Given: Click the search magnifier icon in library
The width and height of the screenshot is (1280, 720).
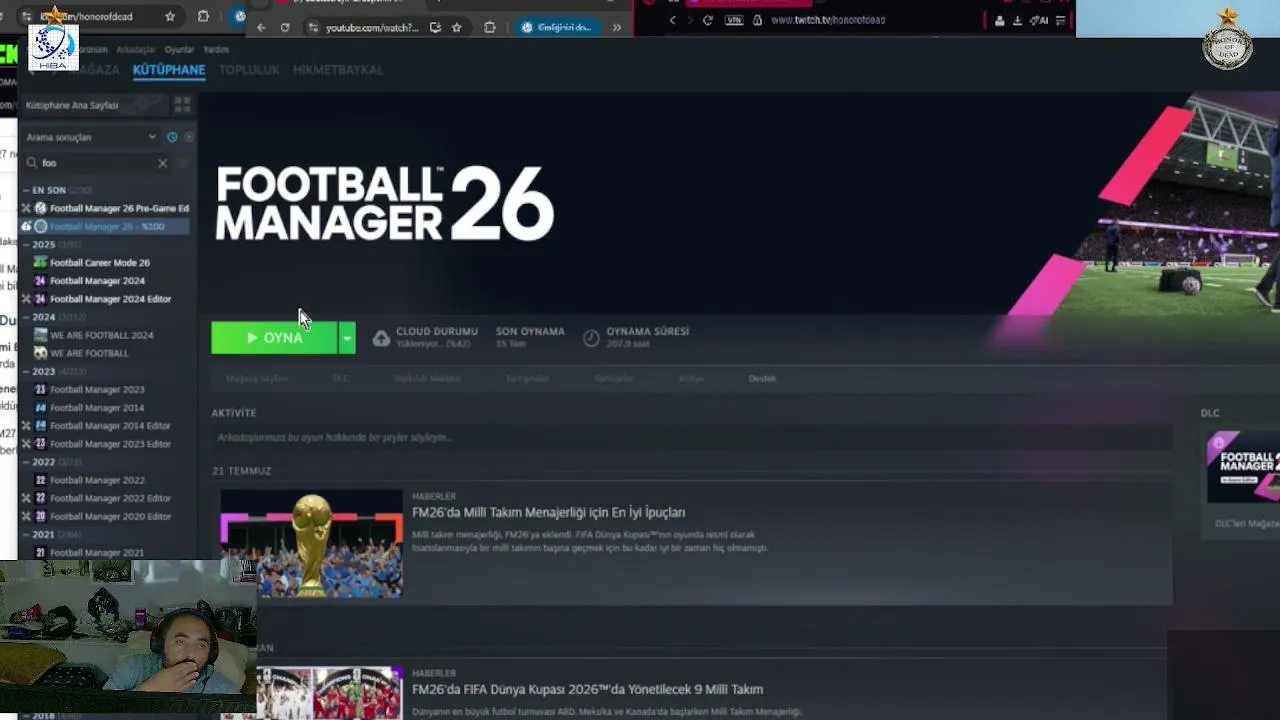Looking at the screenshot, I should click(x=32, y=163).
